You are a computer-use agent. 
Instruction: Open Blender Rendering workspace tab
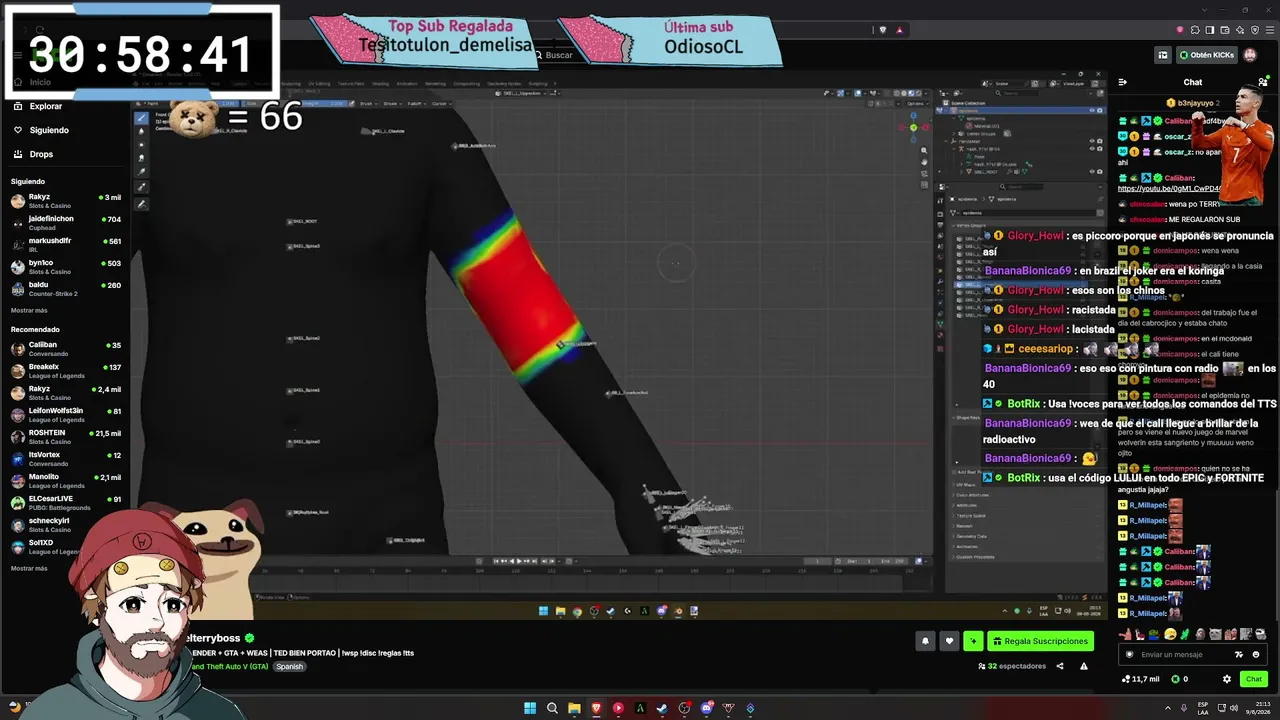436,84
